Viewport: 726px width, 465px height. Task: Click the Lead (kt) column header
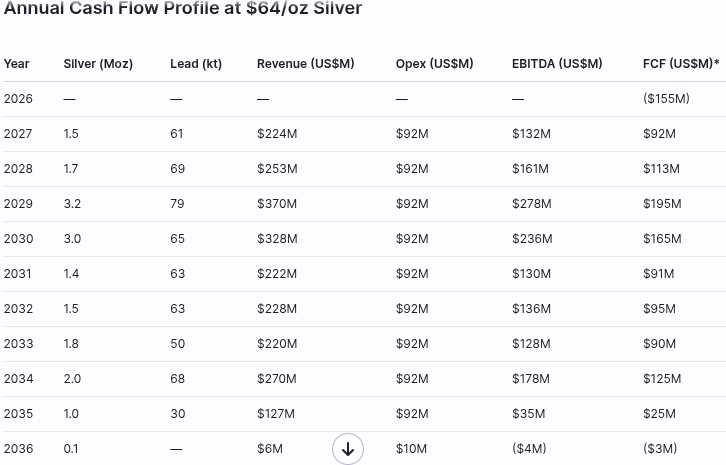(196, 64)
